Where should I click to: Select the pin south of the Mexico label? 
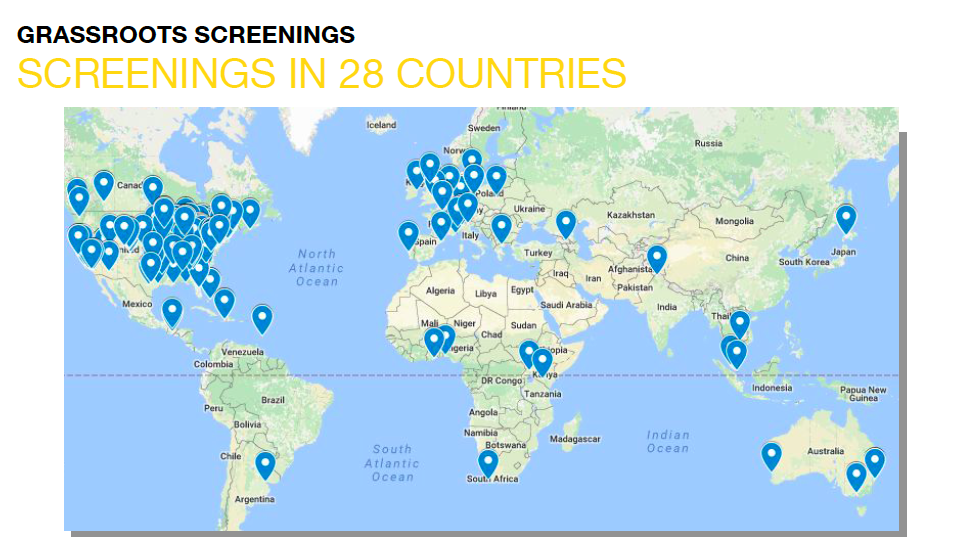coord(173,314)
